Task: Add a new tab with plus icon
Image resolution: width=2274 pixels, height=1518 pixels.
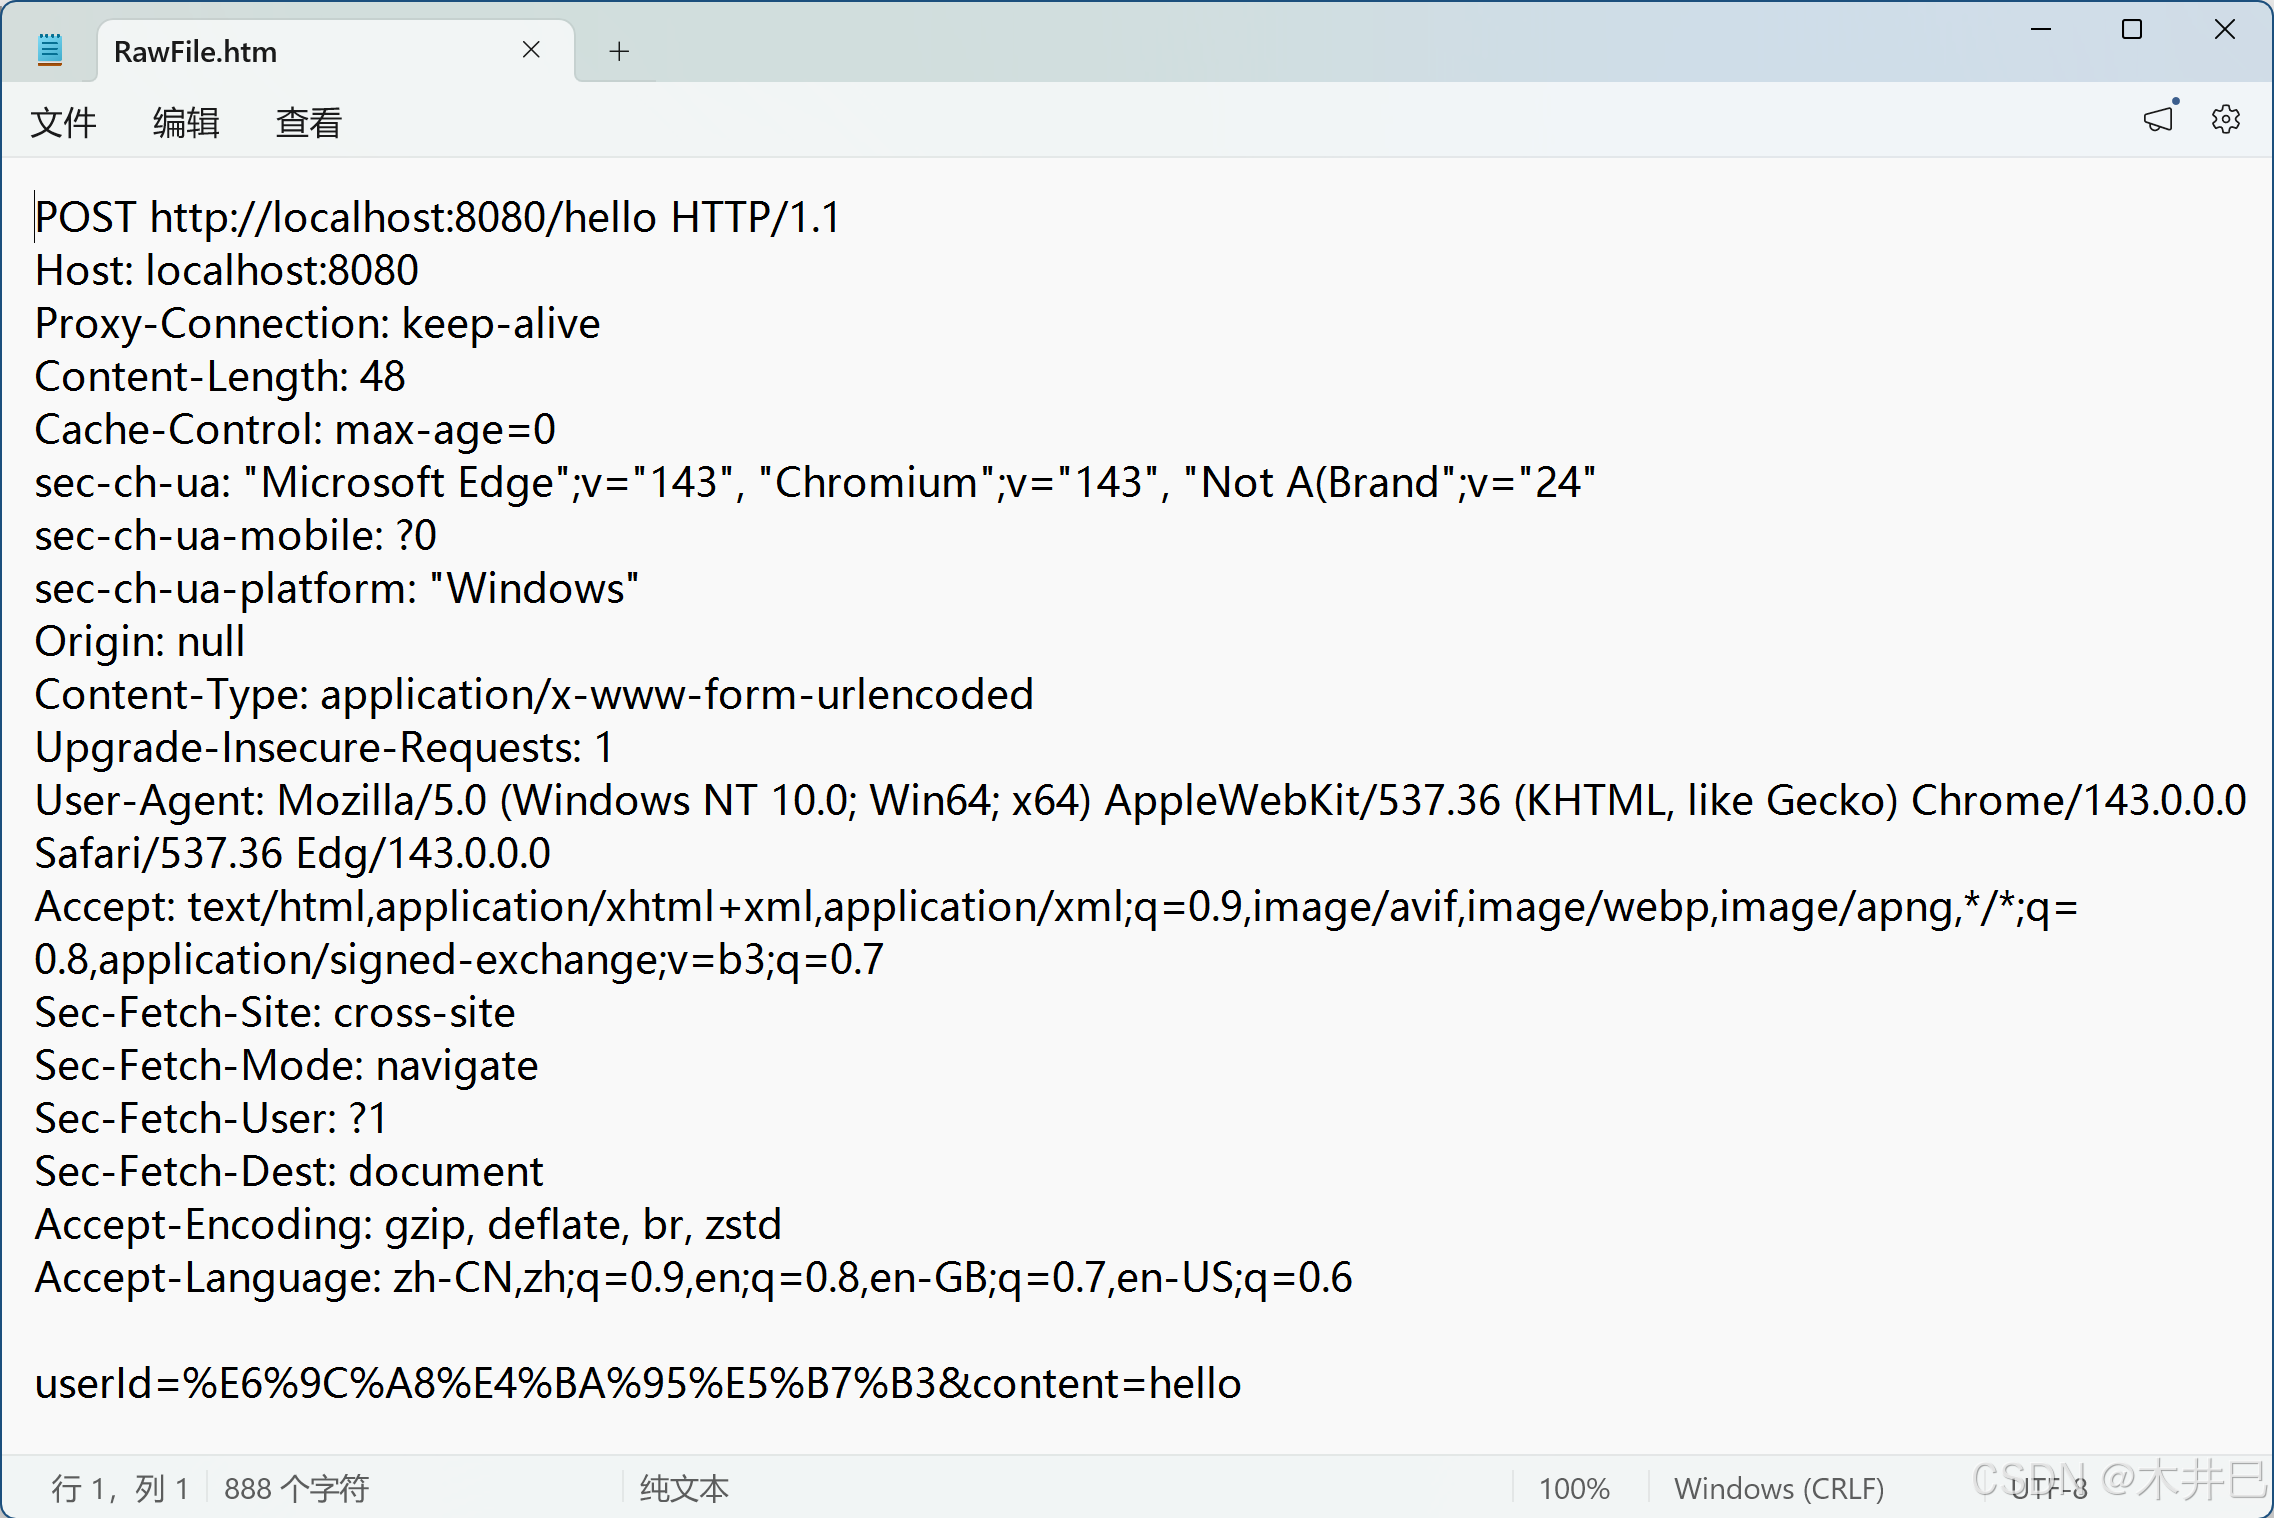Action: point(619,51)
